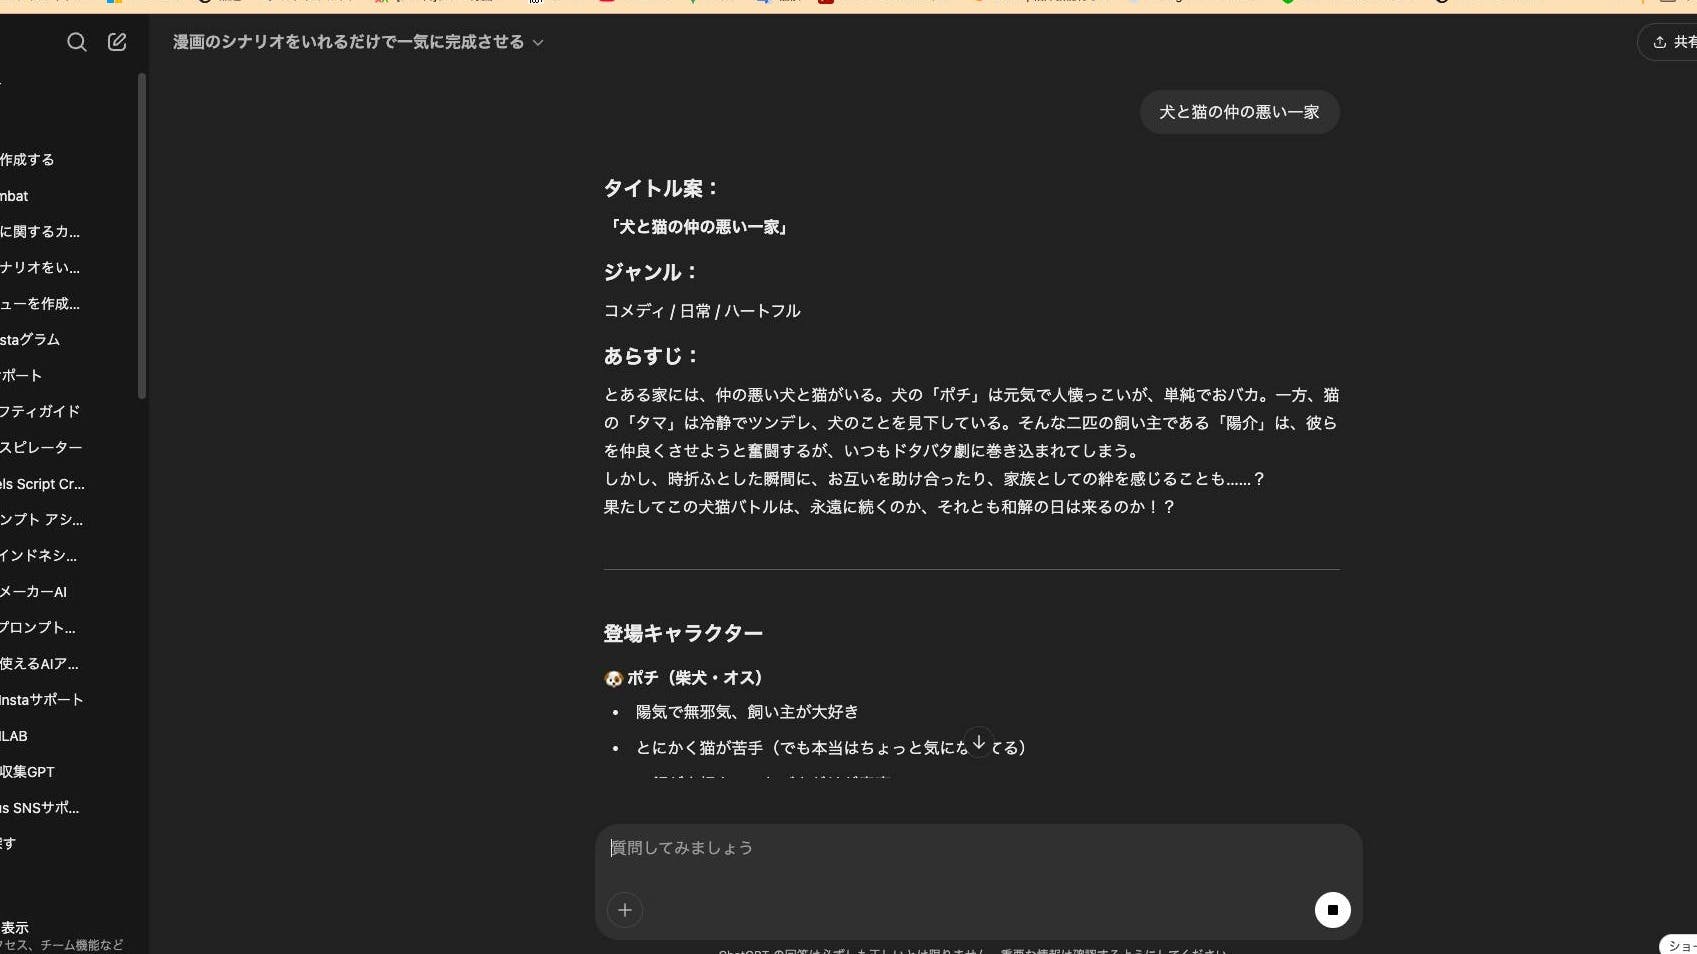Click the plus attachment button
This screenshot has width=1697, height=954.
[625, 910]
